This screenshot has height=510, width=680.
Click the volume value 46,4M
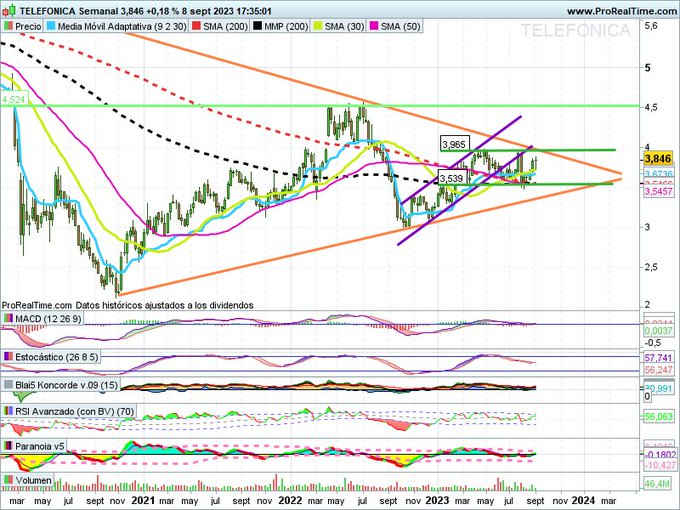pos(657,484)
